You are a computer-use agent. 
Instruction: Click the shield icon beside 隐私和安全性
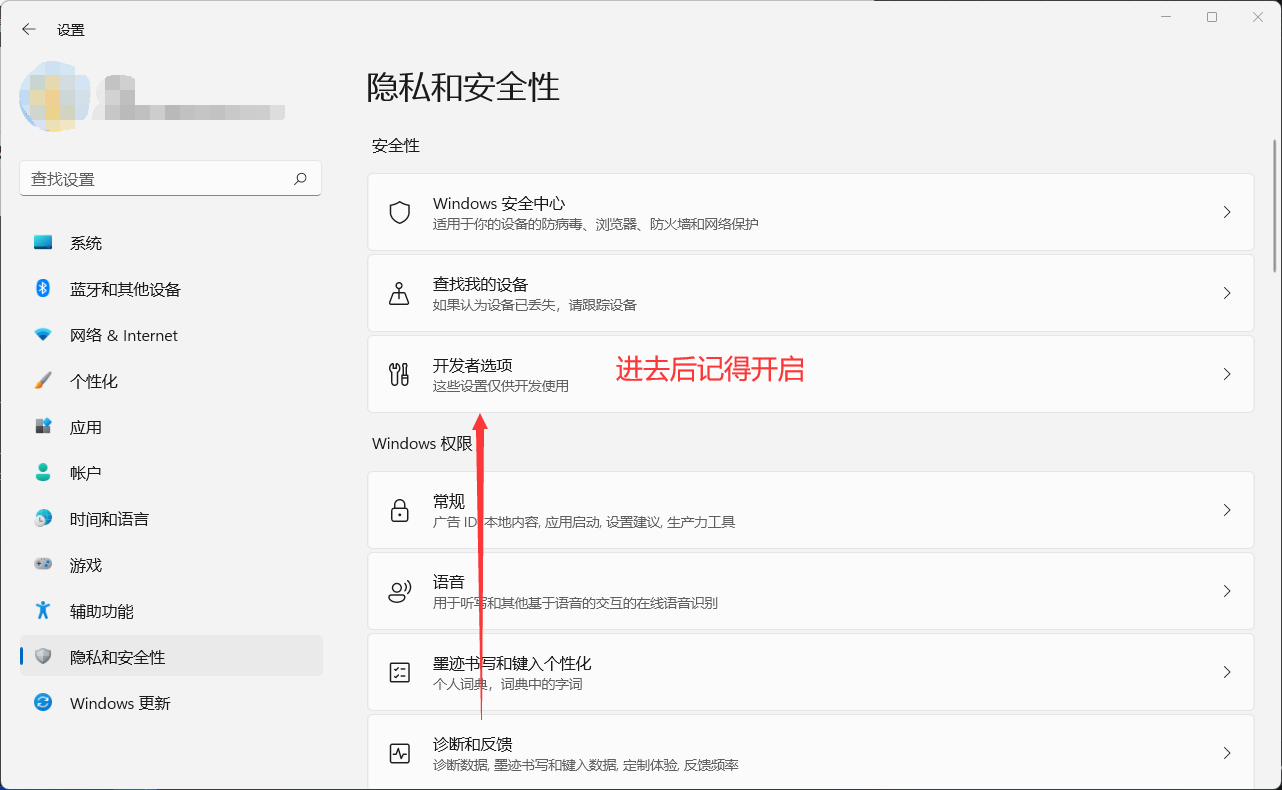43,656
